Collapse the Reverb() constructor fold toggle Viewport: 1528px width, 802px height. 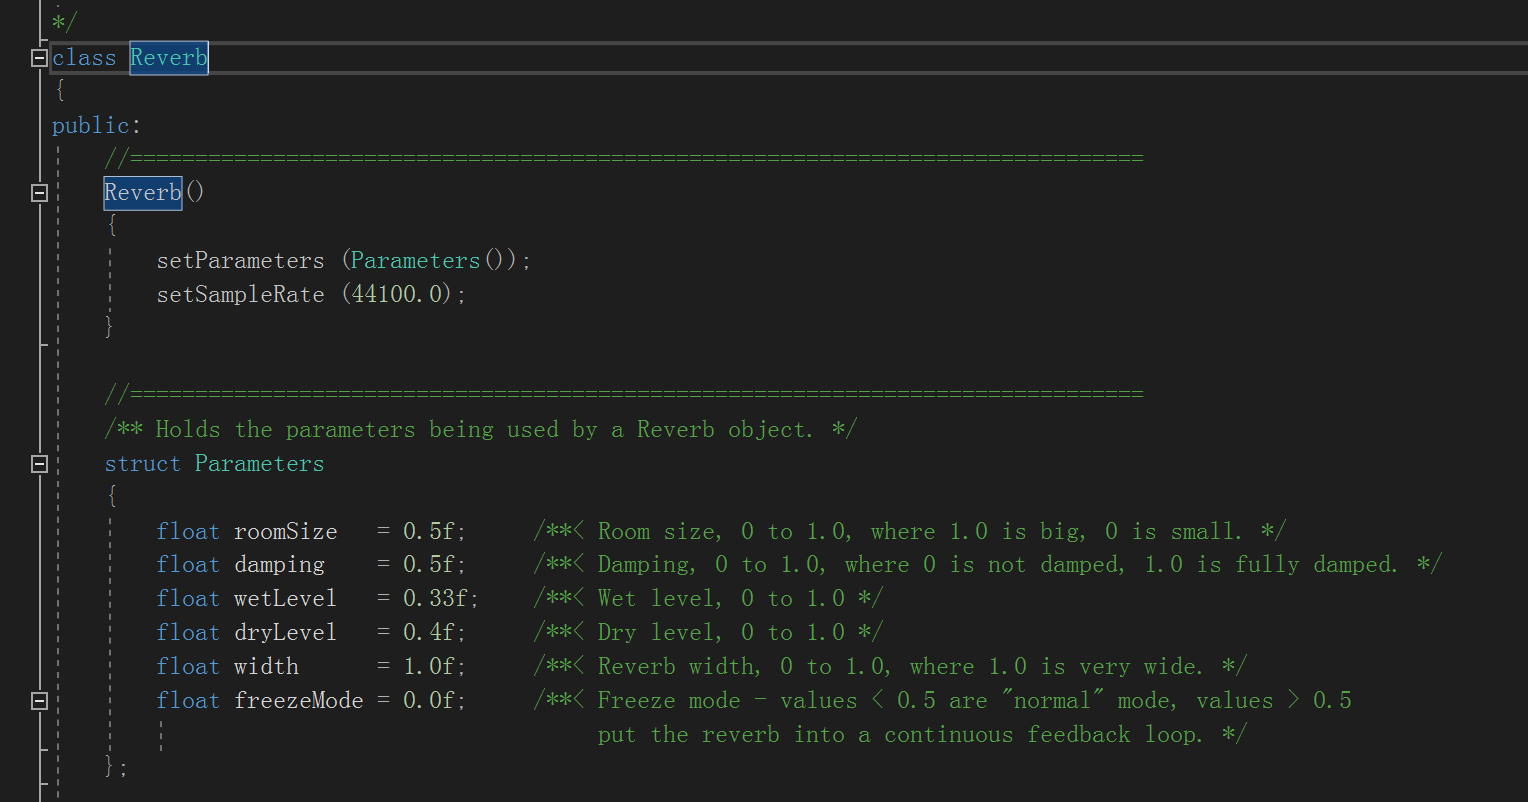(39, 193)
